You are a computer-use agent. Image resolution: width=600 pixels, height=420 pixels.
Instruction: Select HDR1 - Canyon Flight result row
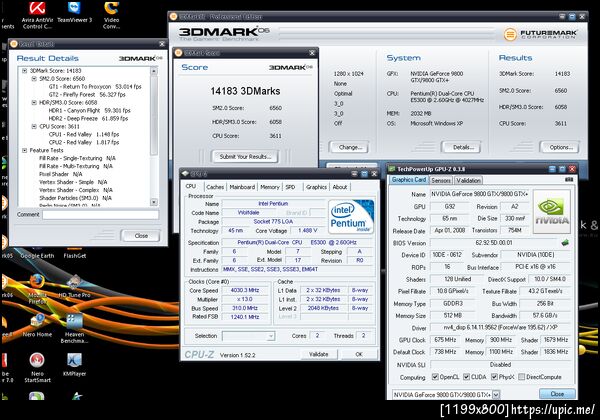click(x=89, y=111)
